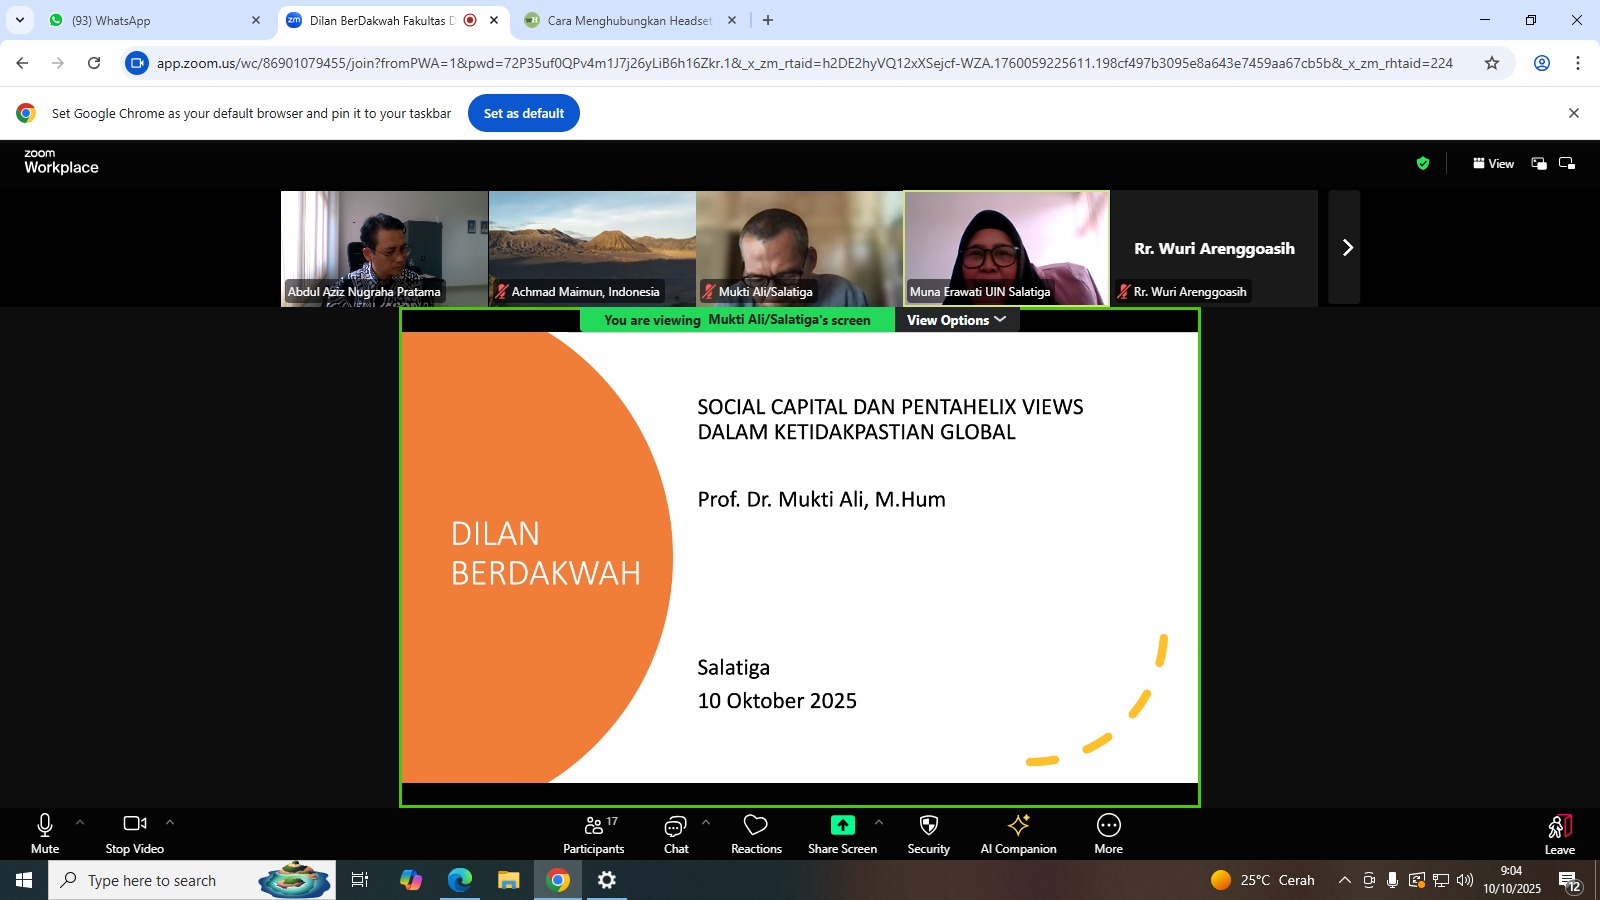
Task: Expand the View Options dropdown
Action: (956, 320)
